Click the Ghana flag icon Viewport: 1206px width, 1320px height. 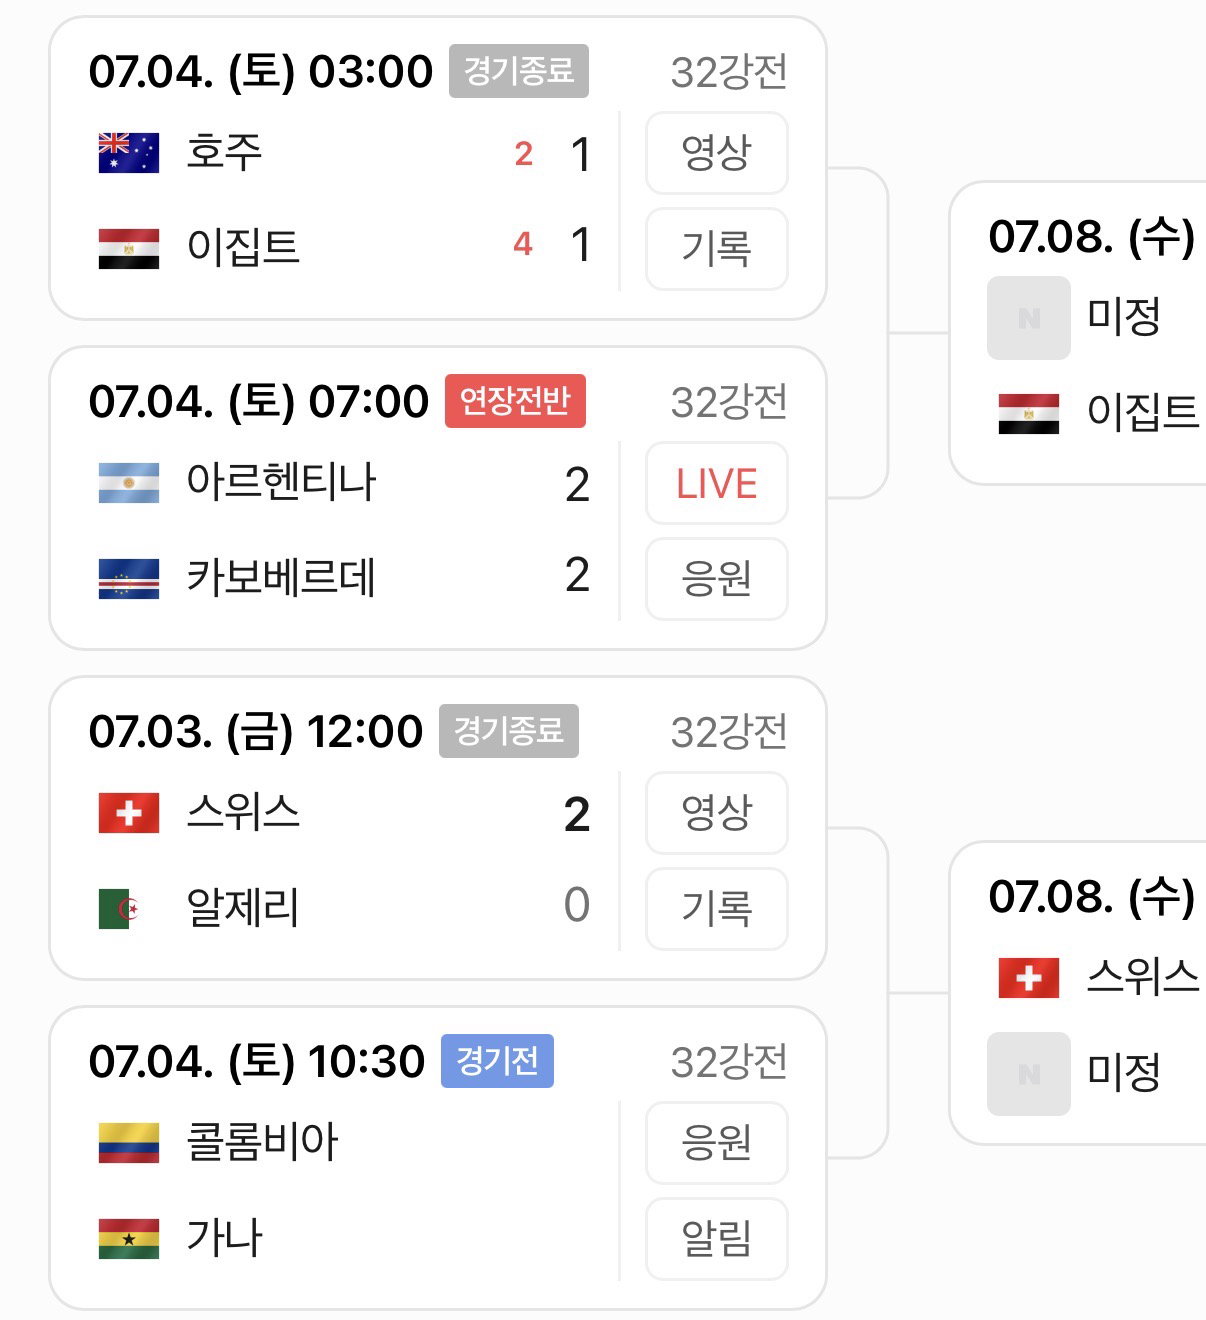pyautogui.click(x=129, y=1239)
